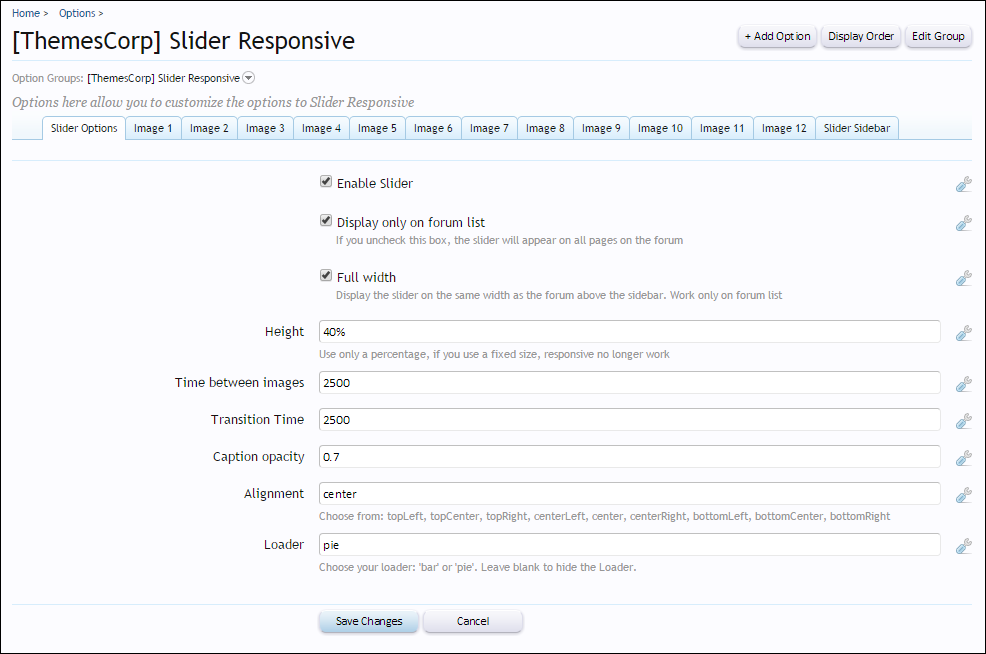
Task: Open the Image 2 tab
Action: [x=209, y=128]
